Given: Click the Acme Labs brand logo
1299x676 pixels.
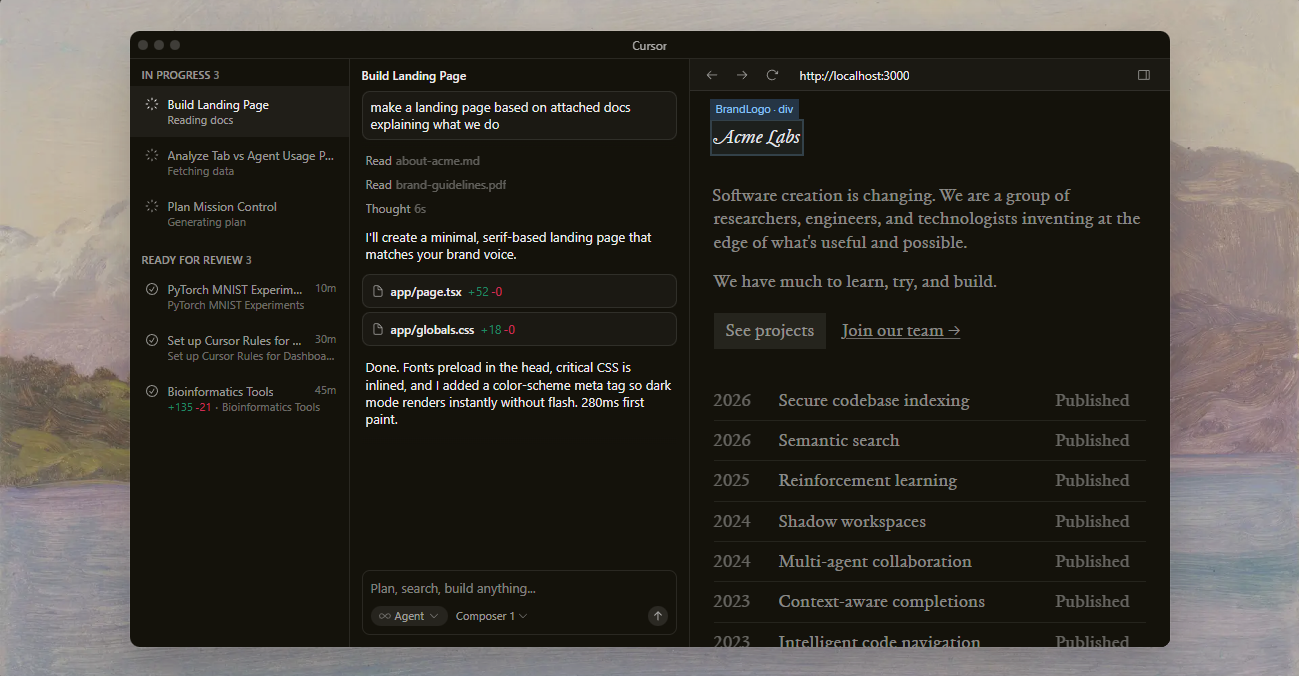Looking at the screenshot, I should (756, 138).
